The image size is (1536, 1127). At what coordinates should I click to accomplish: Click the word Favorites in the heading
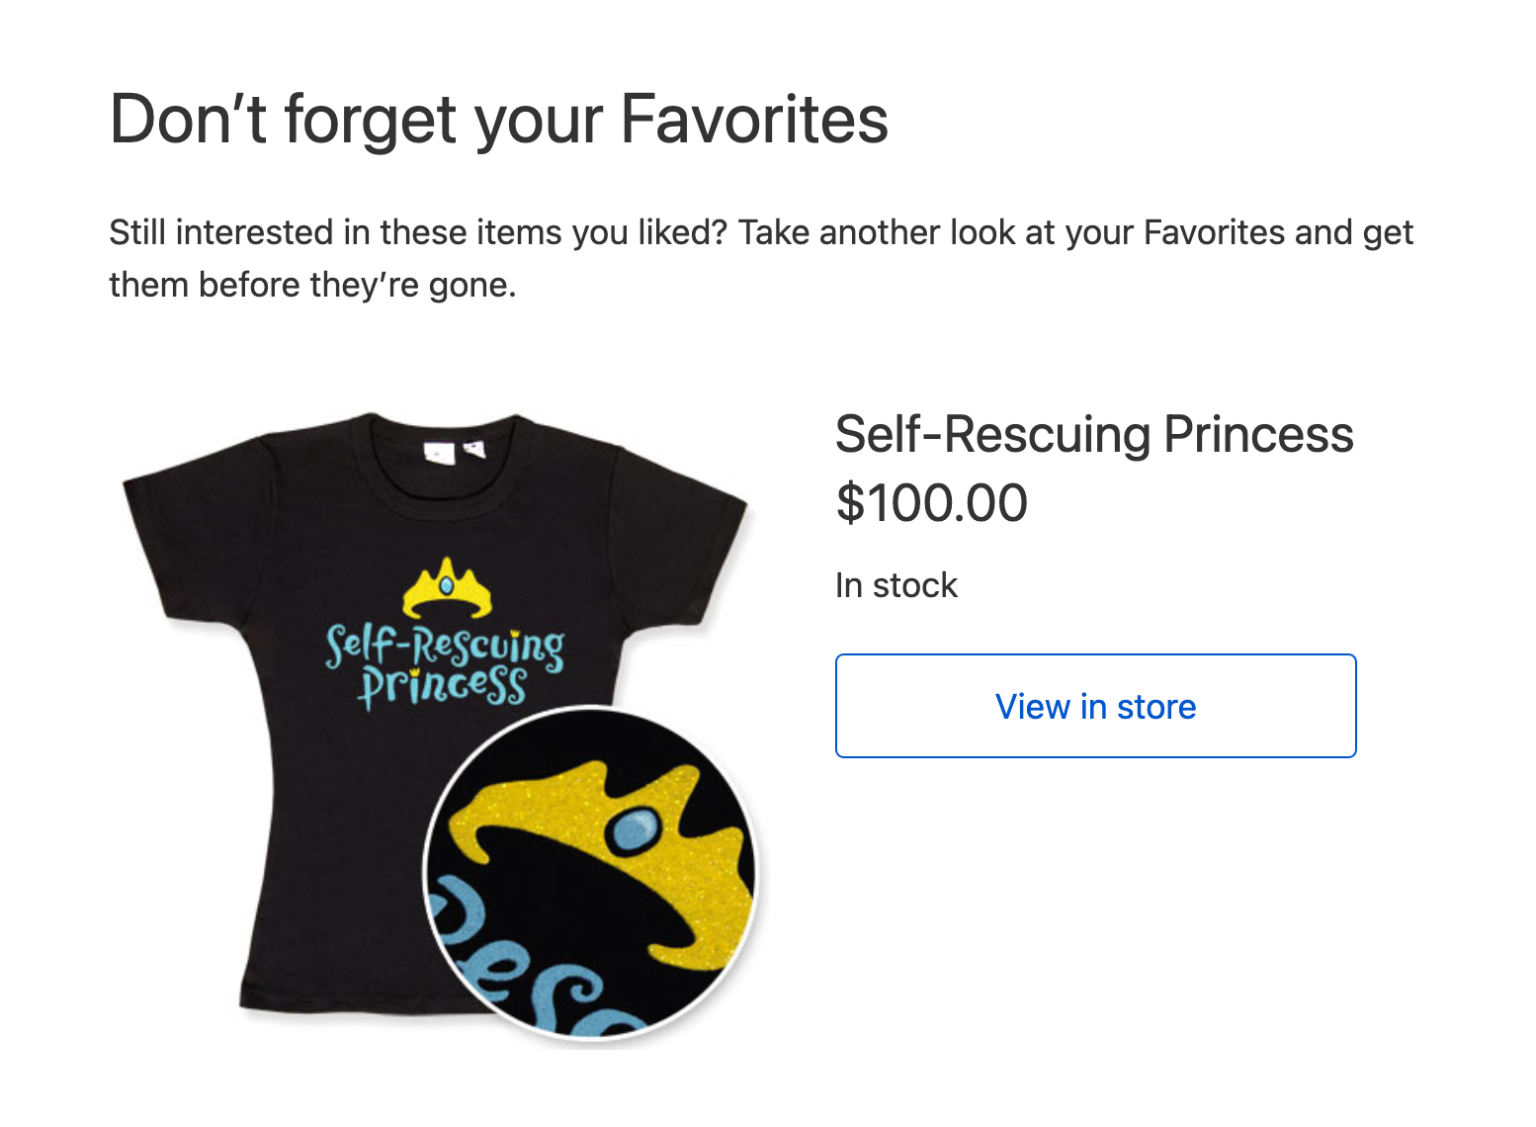tap(754, 120)
